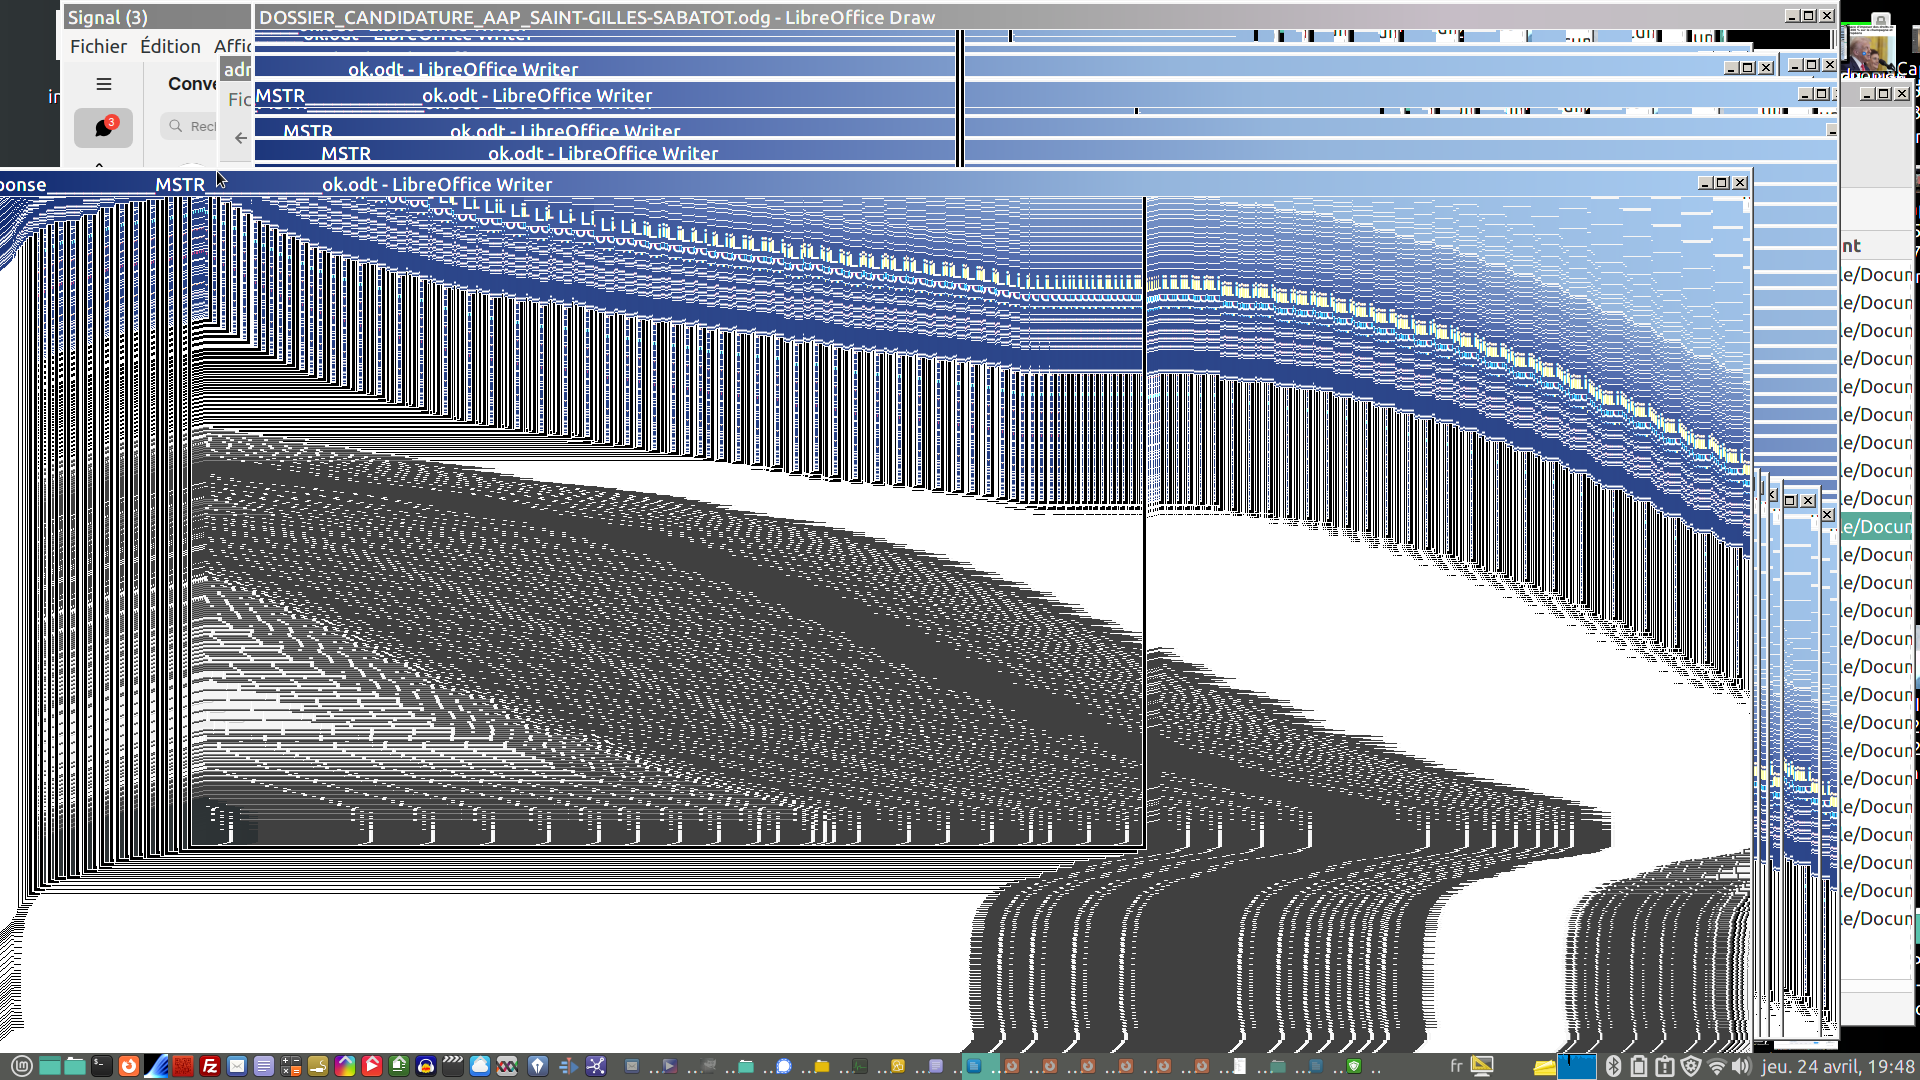
Task: Open the battery status tray icon
Action: (1638, 1066)
